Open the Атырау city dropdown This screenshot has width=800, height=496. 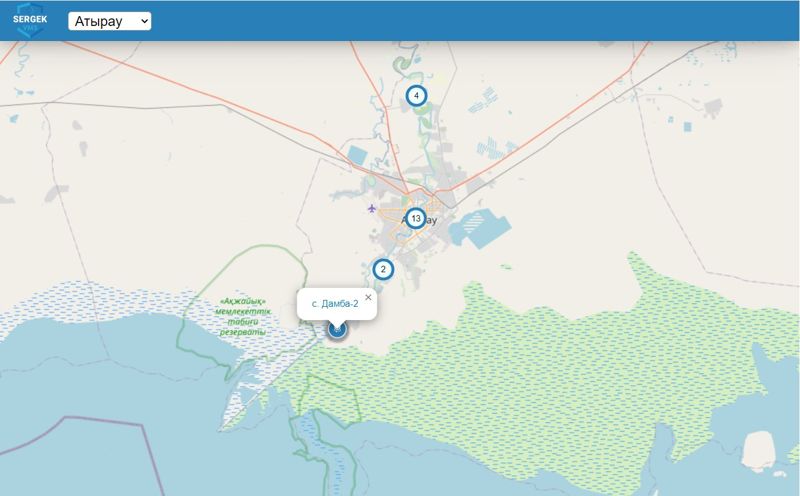coord(110,21)
